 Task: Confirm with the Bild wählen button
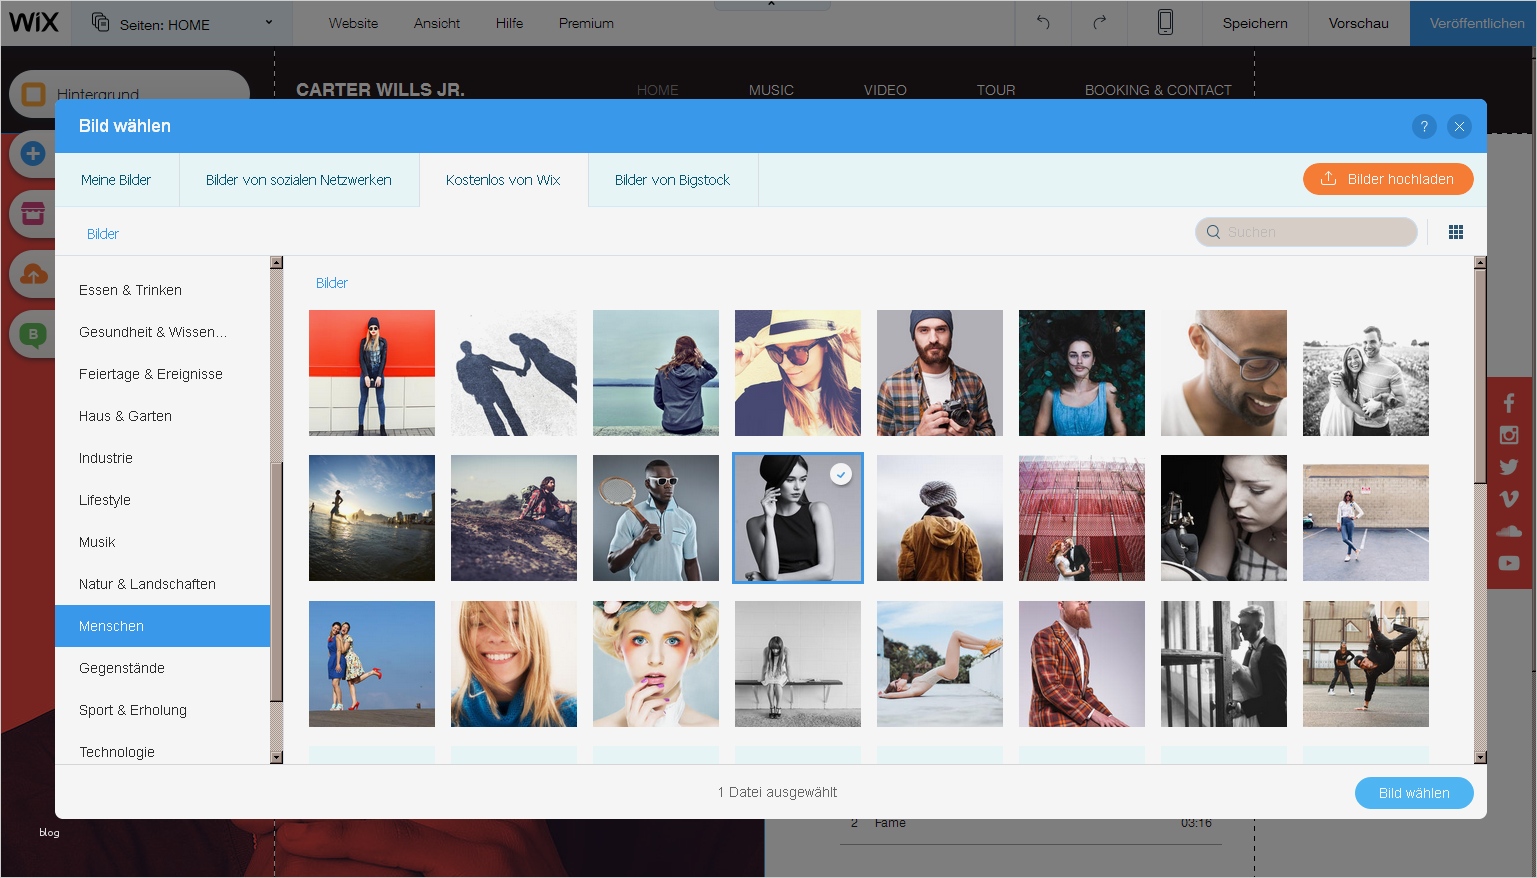[x=1414, y=793]
